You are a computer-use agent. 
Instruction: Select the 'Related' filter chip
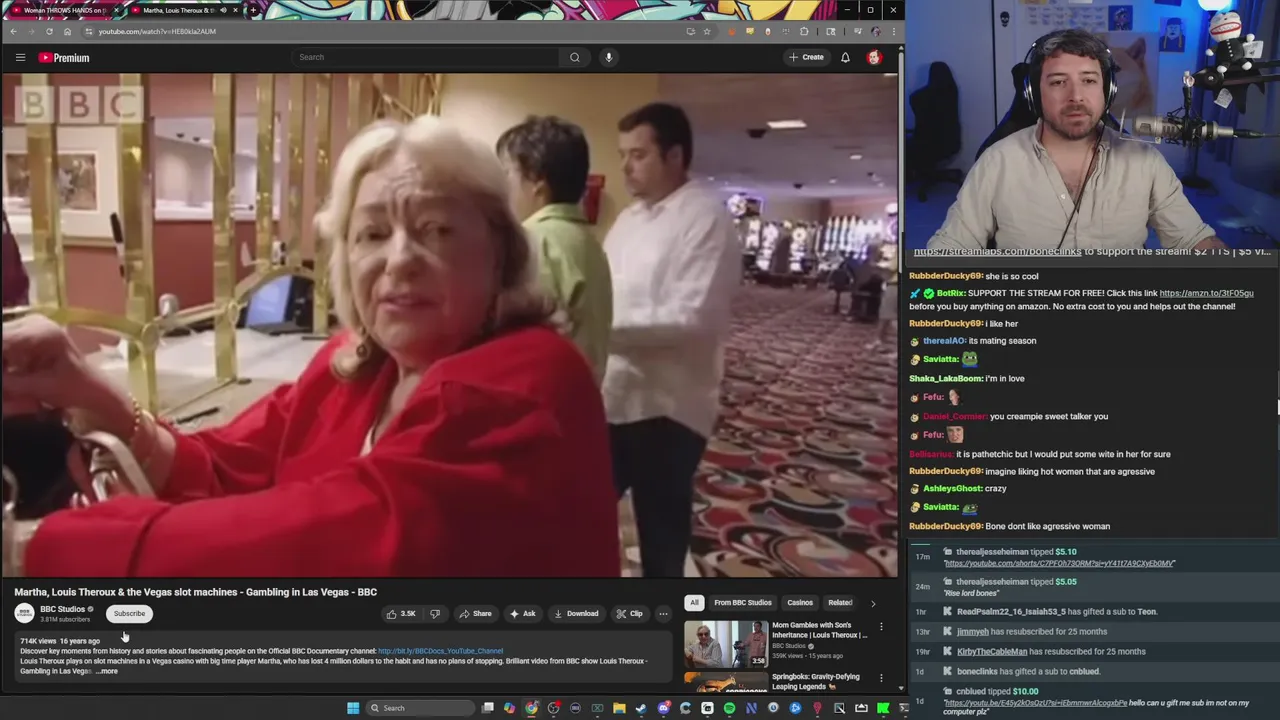tap(840, 603)
